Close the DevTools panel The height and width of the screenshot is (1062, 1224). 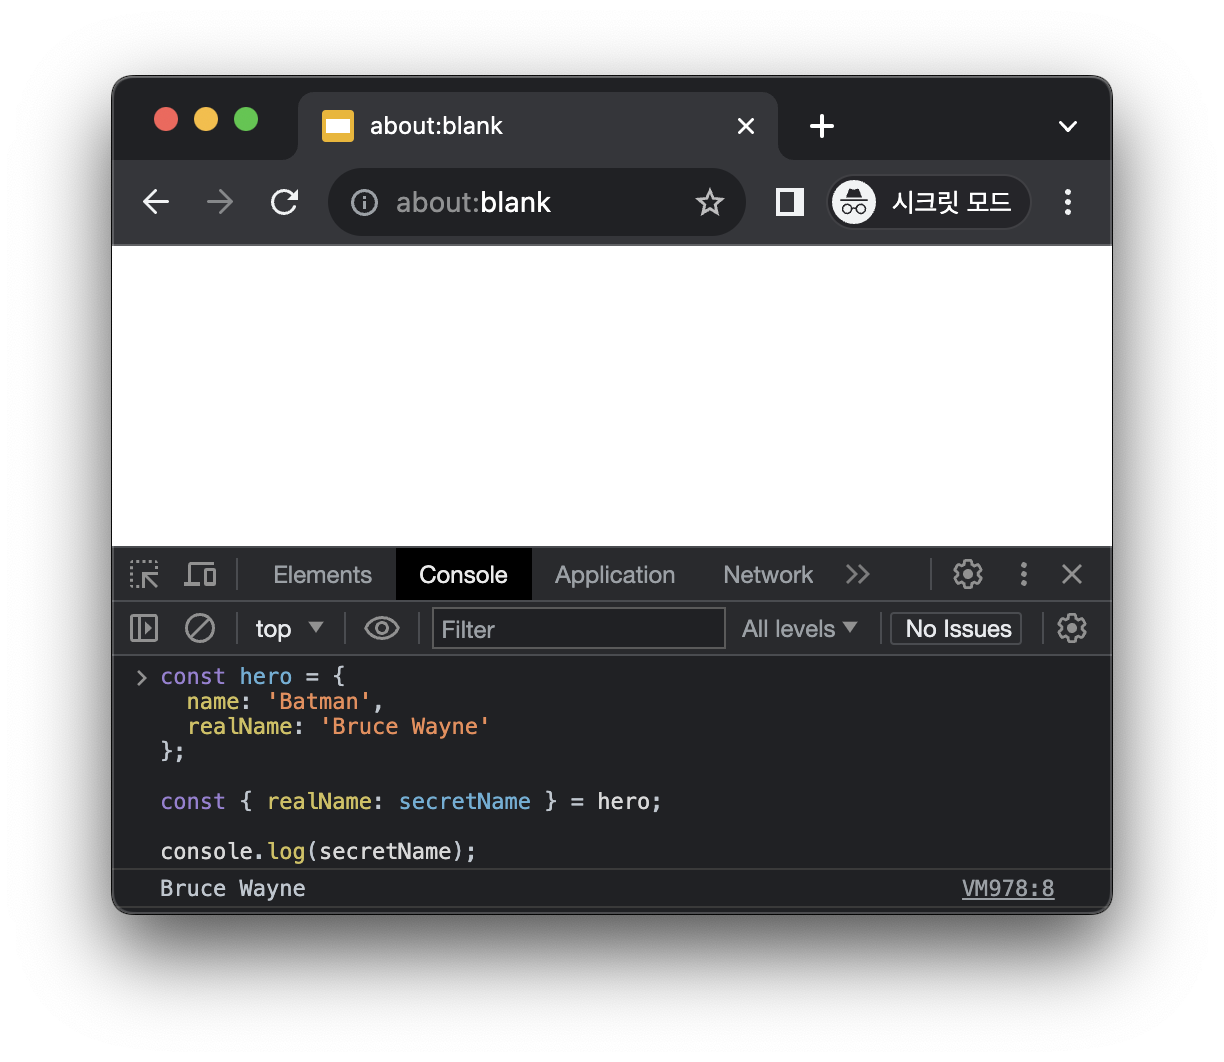pyautogui.click(x=1072, y=574)
